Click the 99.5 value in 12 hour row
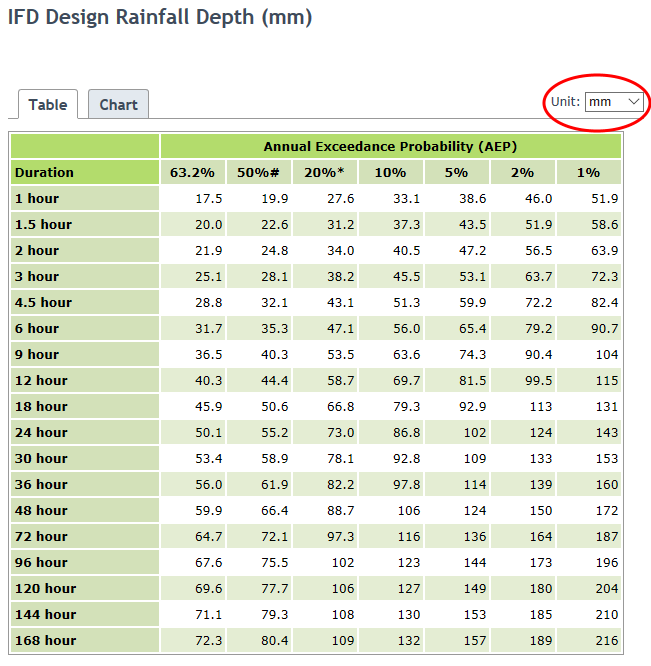 (x=538, y=380)
